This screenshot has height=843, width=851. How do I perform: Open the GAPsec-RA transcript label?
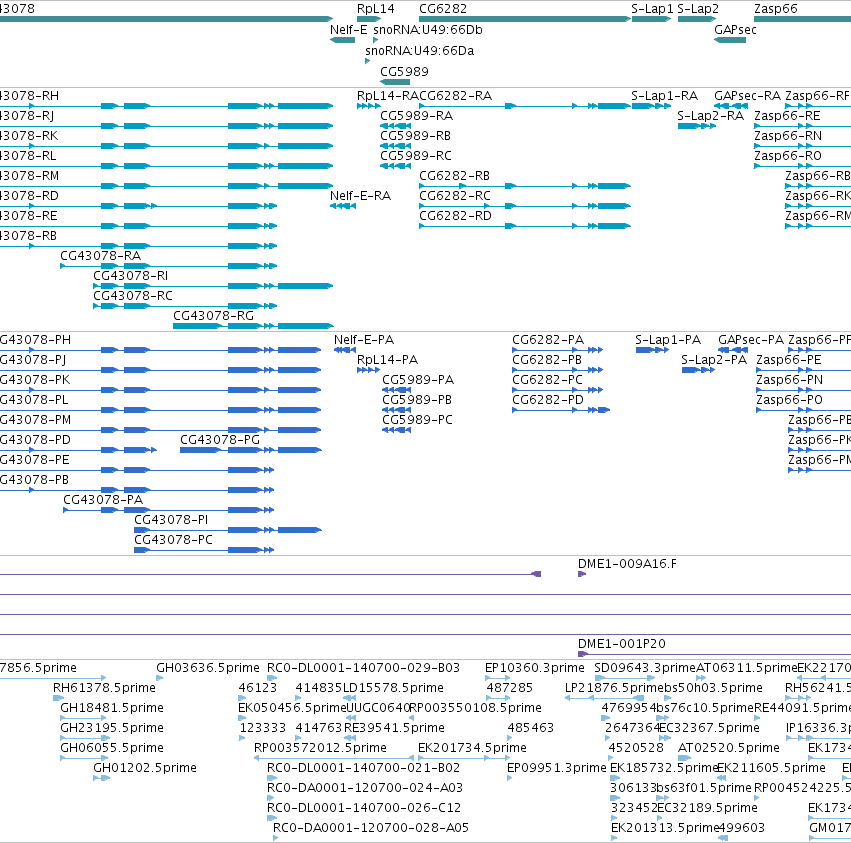(x=747, y=96)
